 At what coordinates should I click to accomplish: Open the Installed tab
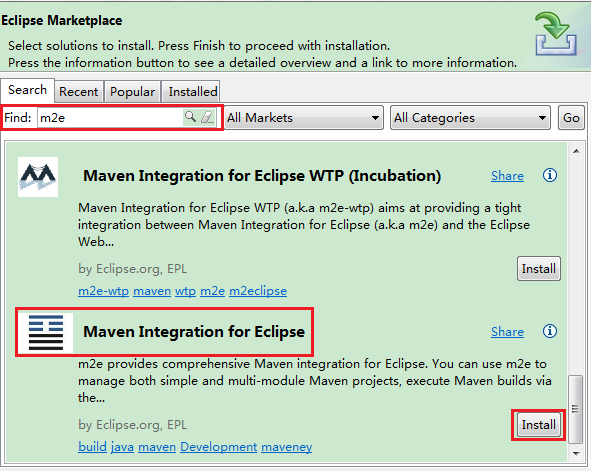pyautogui.click(x=192, y=92)
